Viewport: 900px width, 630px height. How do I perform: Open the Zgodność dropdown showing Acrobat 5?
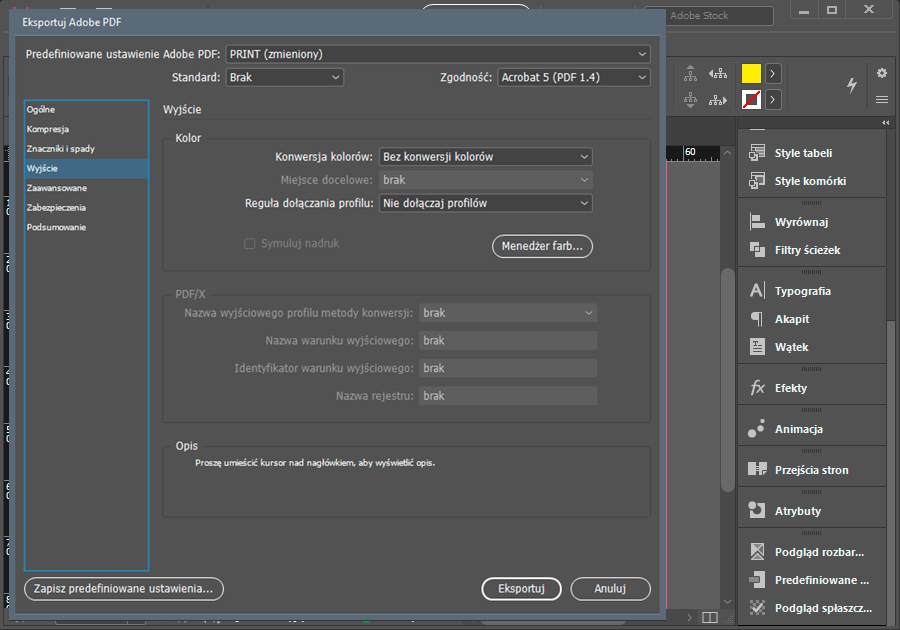point(574,77)
